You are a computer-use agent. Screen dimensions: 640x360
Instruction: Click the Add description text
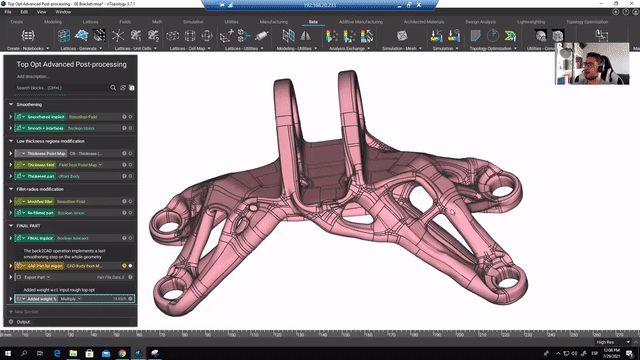coord(33,76)
